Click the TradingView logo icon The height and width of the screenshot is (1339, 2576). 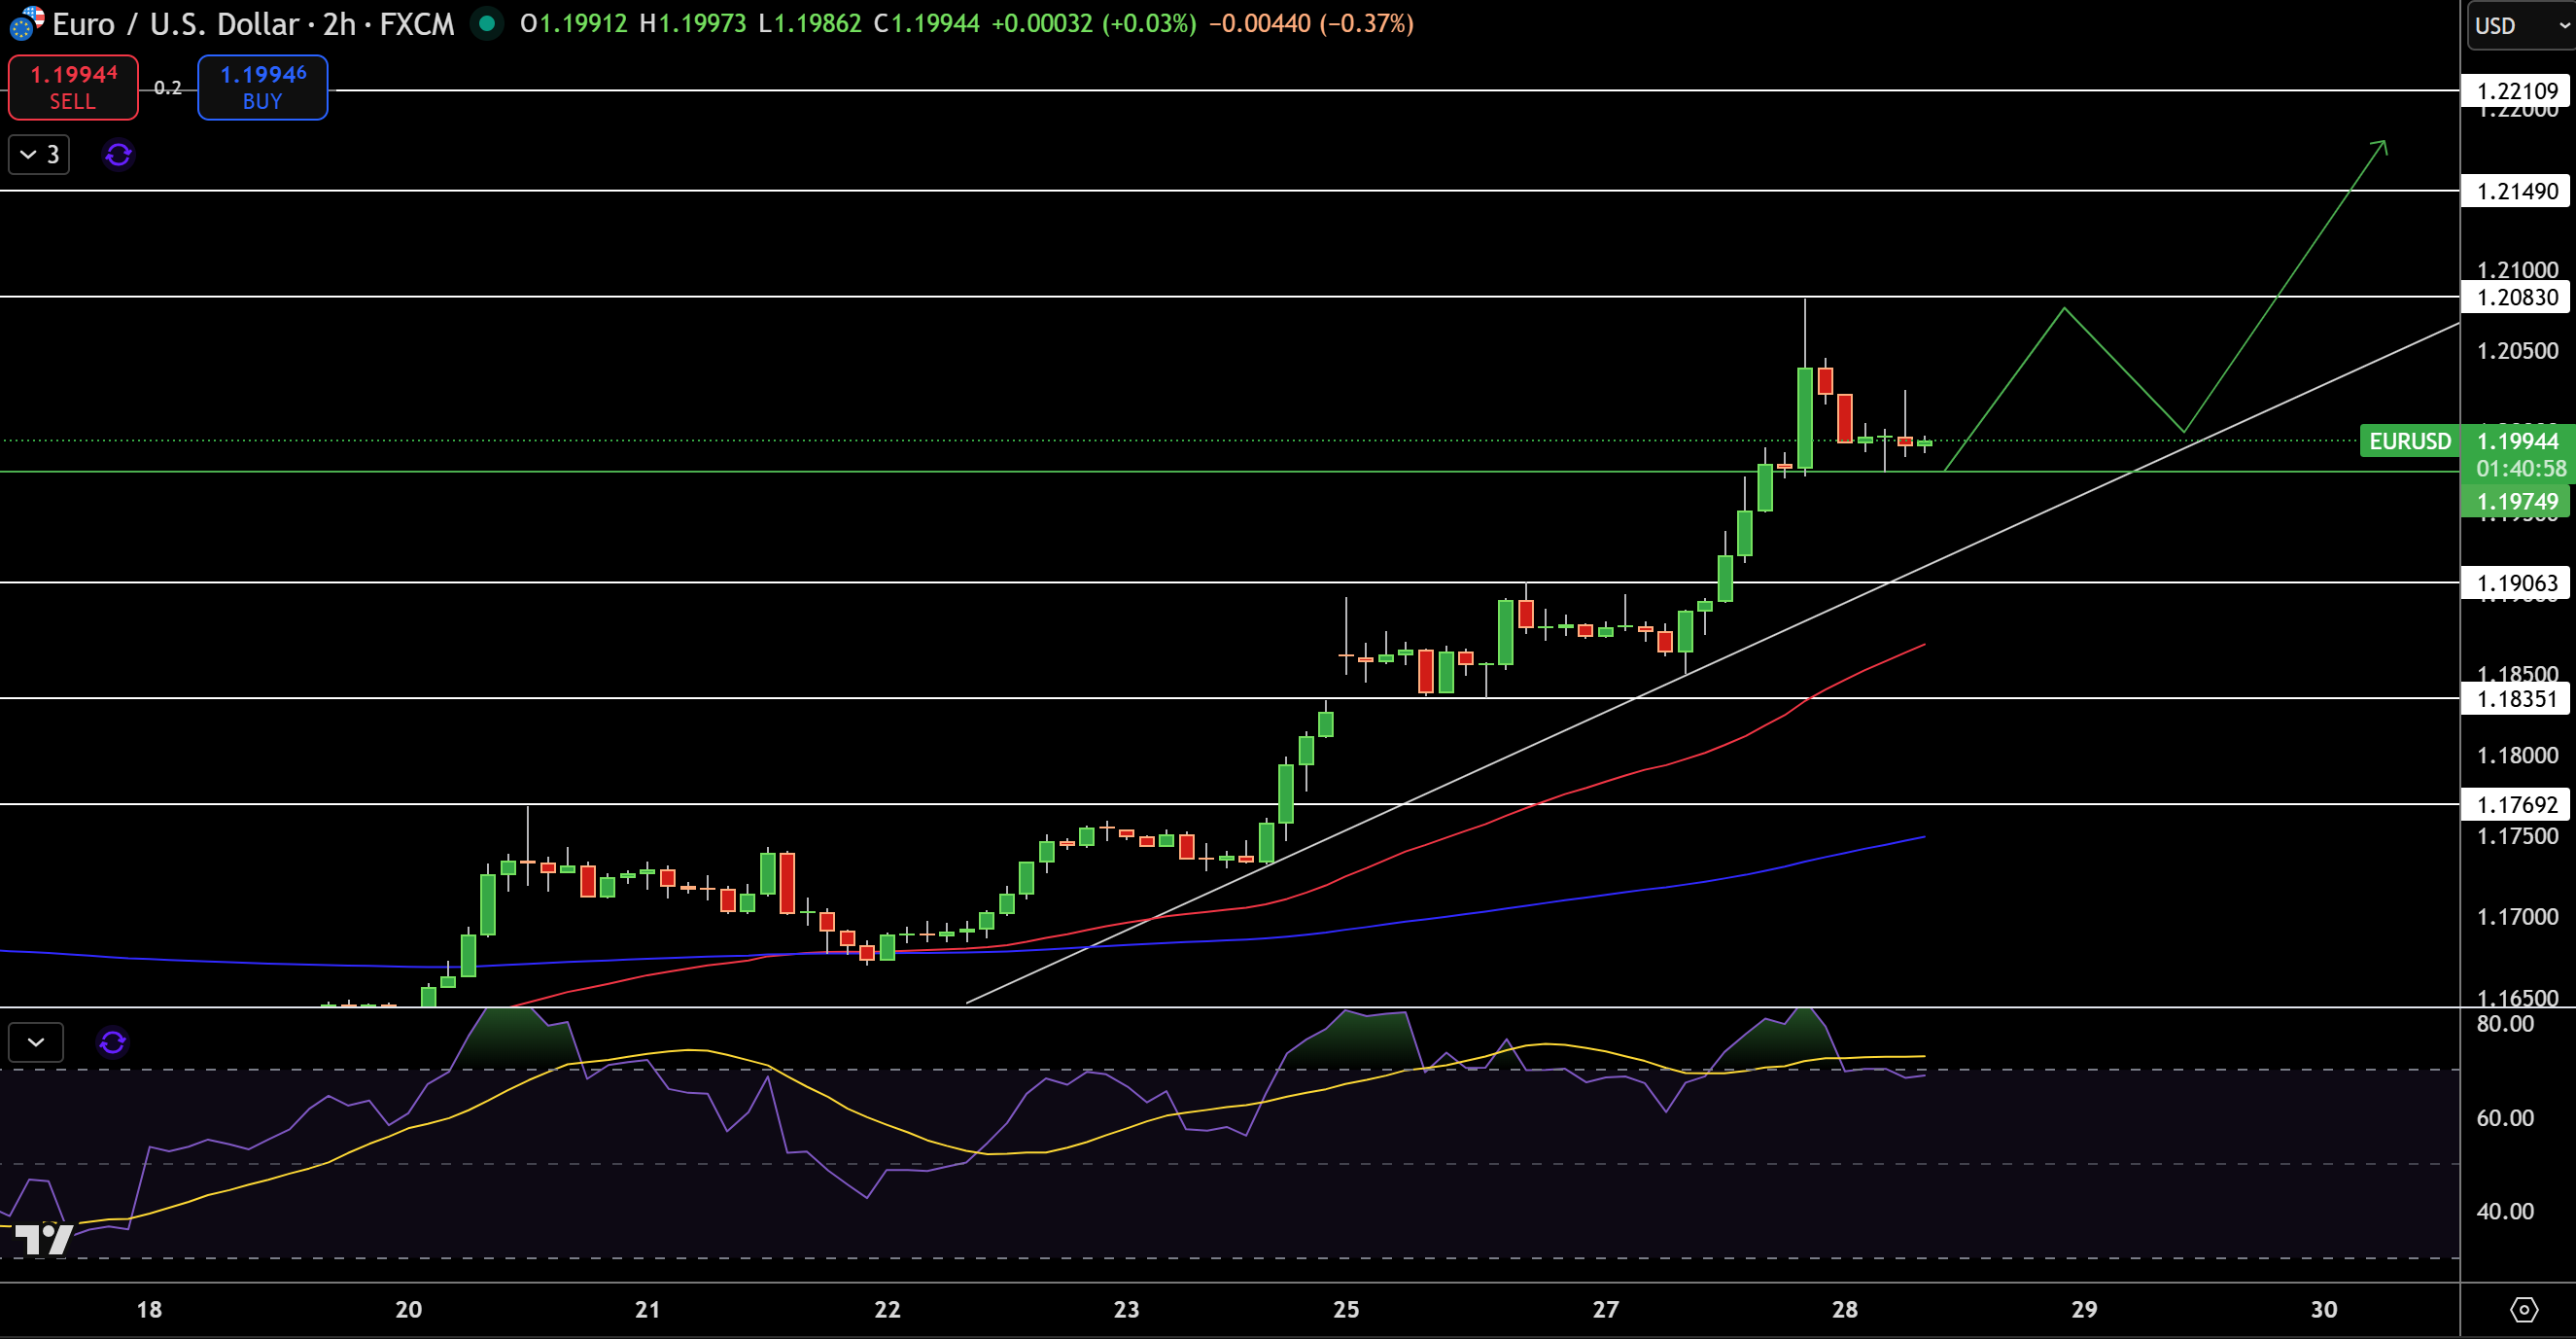(44, 1239)
